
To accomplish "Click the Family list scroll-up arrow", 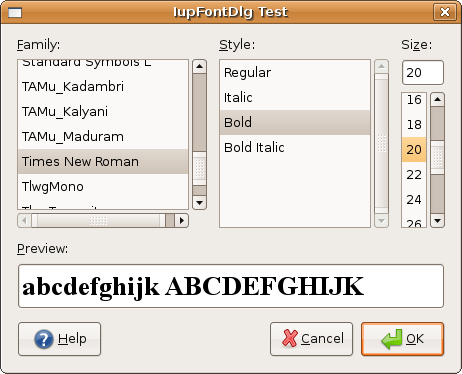I will [199, 66].
